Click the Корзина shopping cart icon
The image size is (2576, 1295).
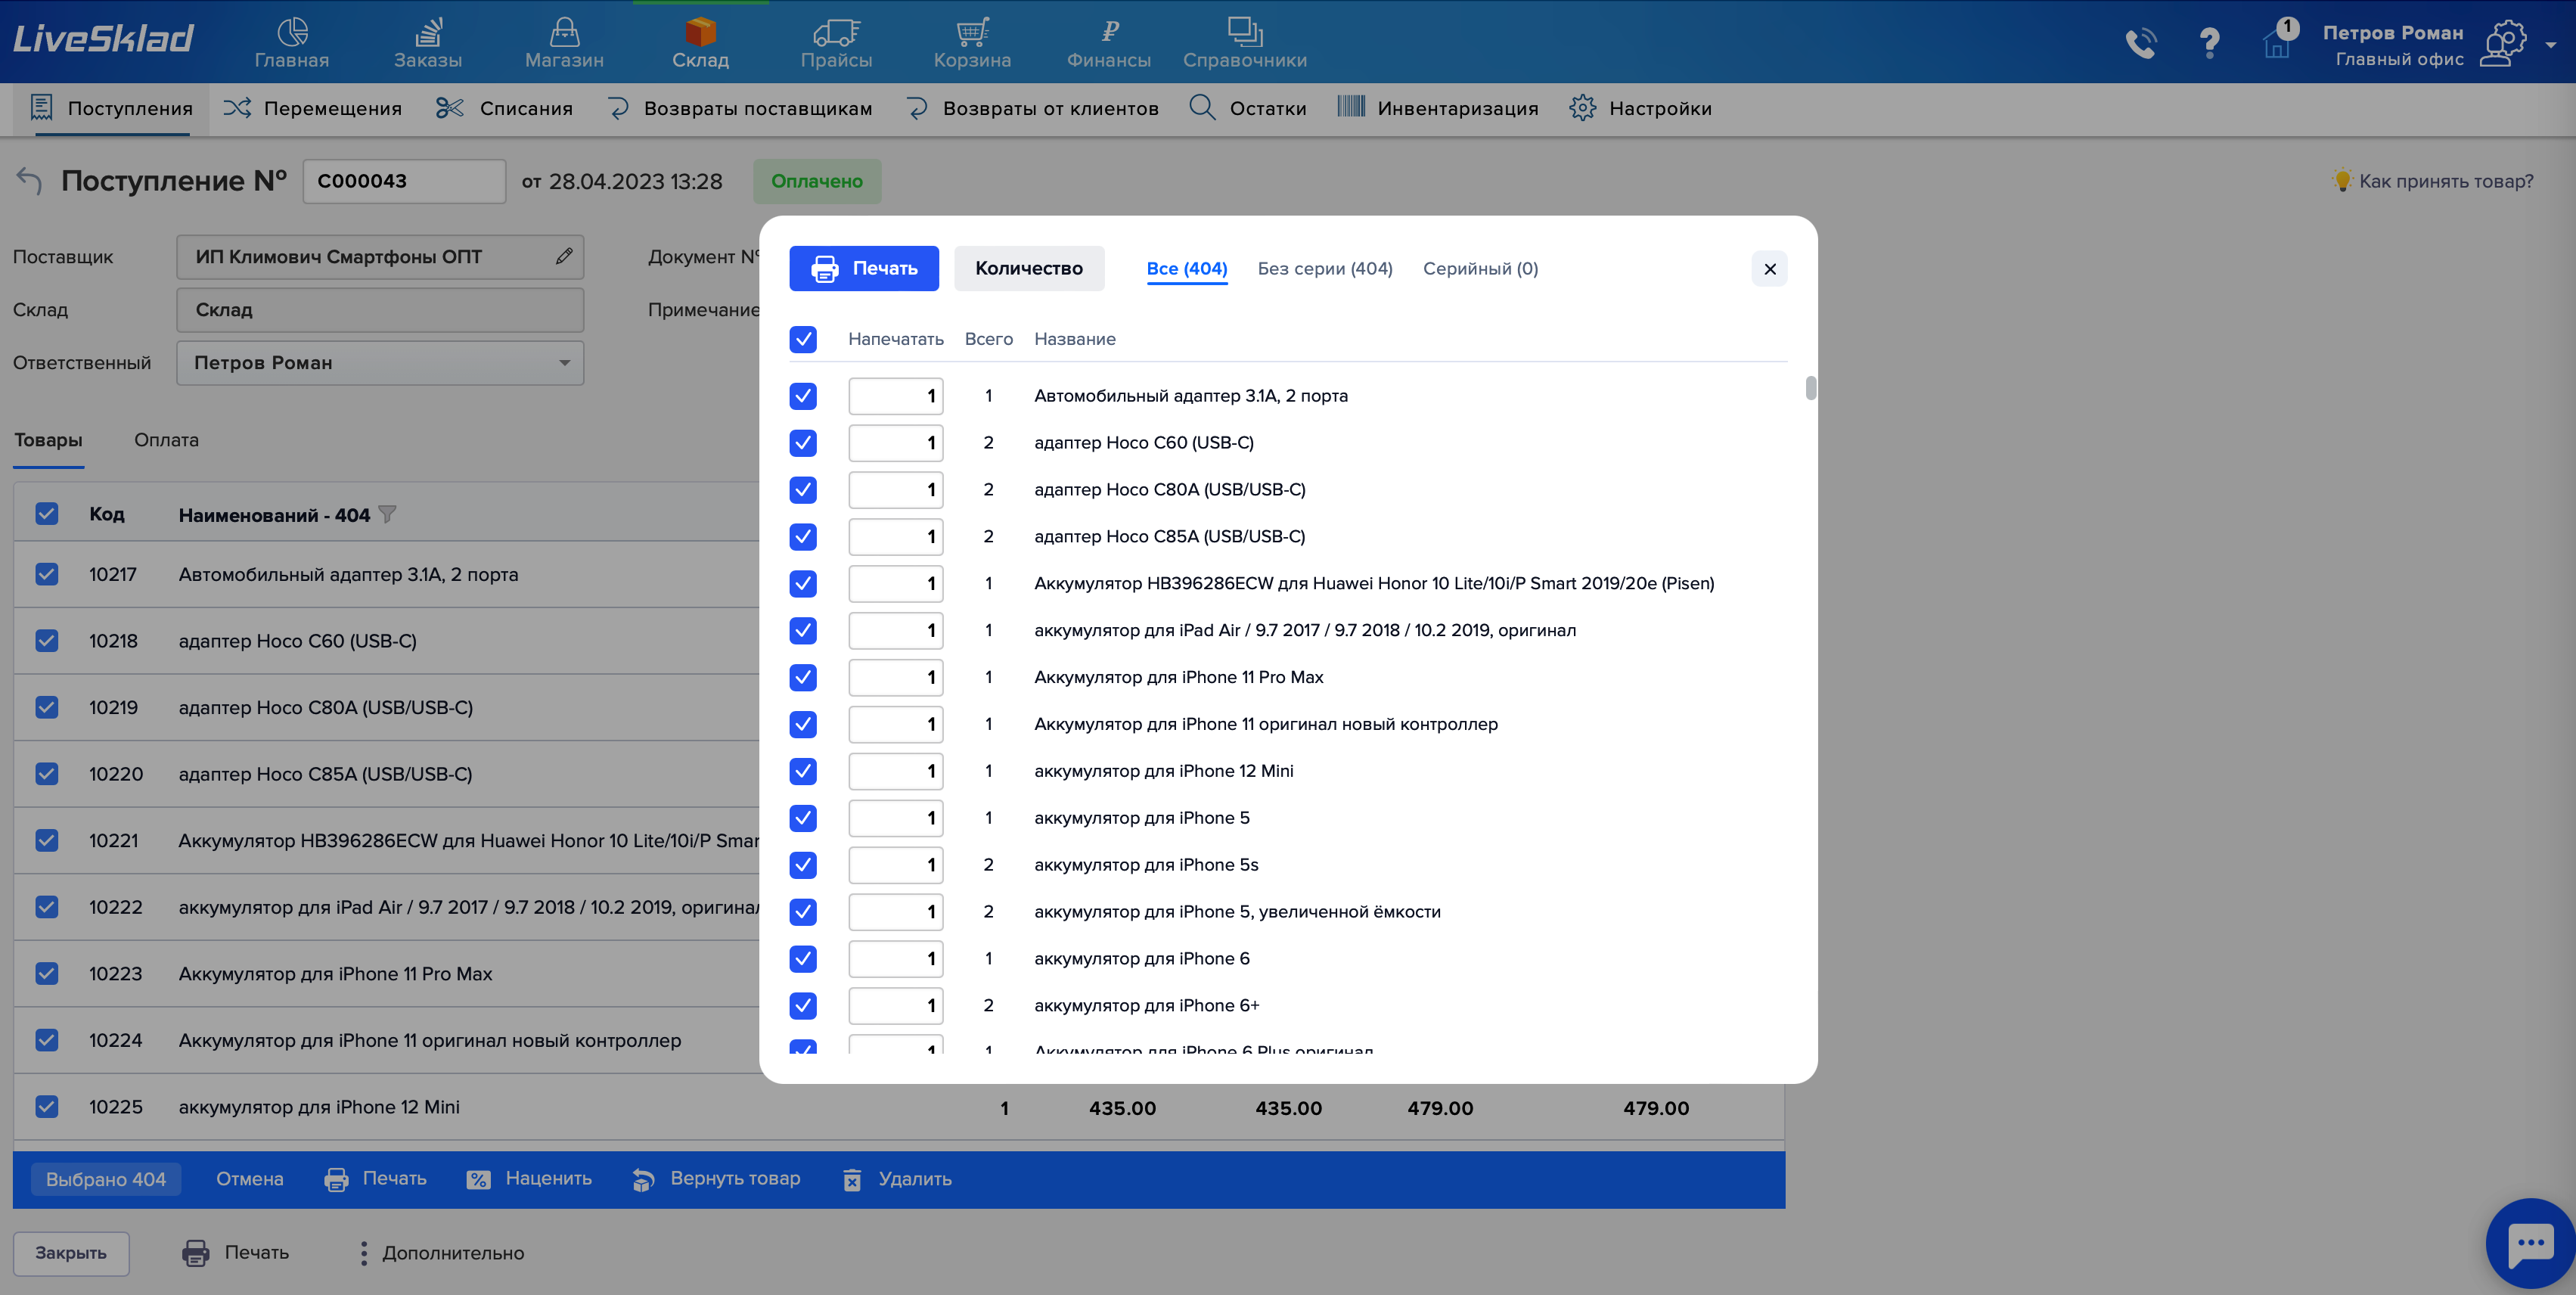point(972,33)
